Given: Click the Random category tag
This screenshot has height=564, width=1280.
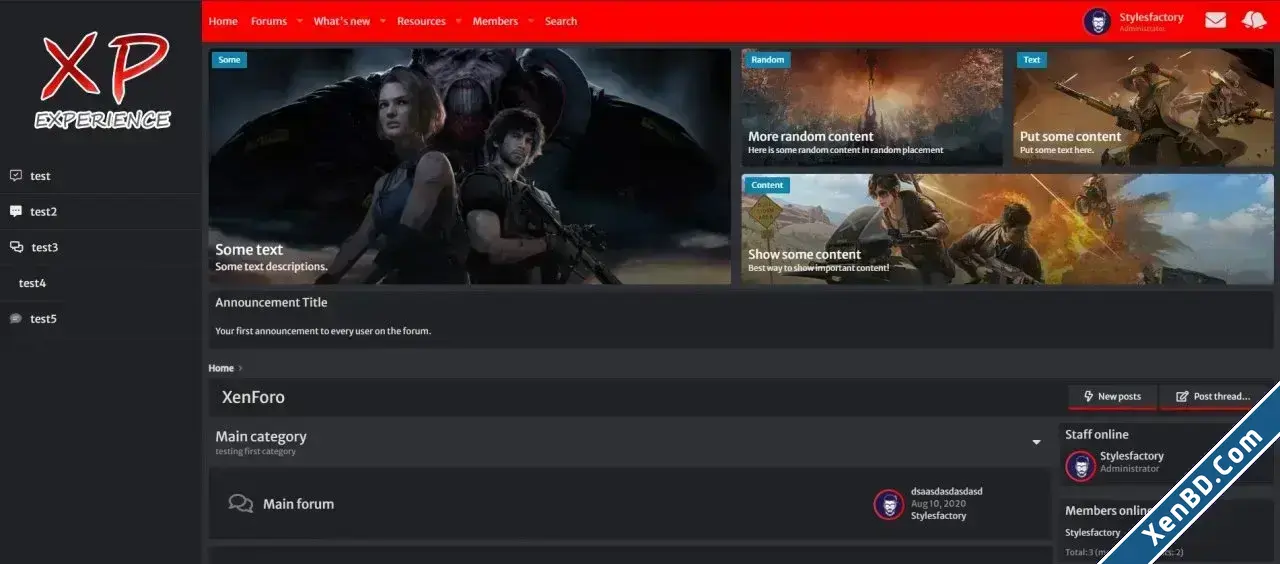Looking at the screenshot, I should point(768,60).
